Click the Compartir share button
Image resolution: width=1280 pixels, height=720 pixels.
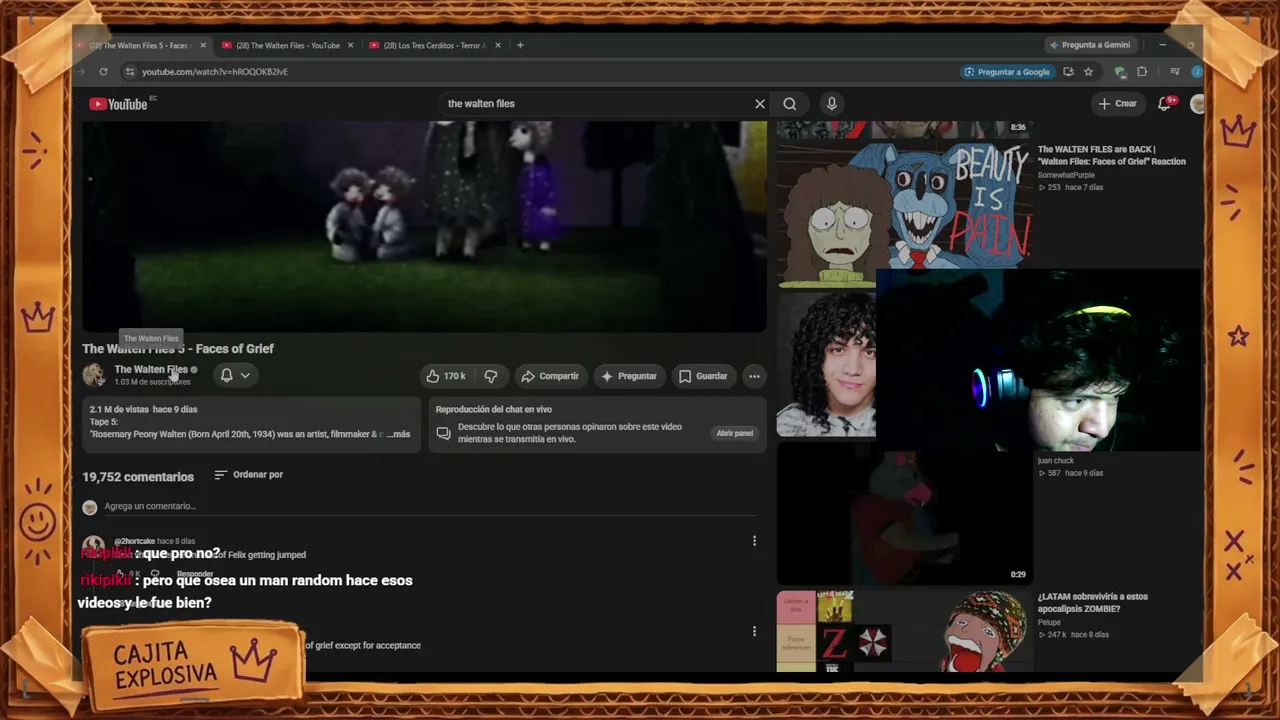[x=550, y=376]
